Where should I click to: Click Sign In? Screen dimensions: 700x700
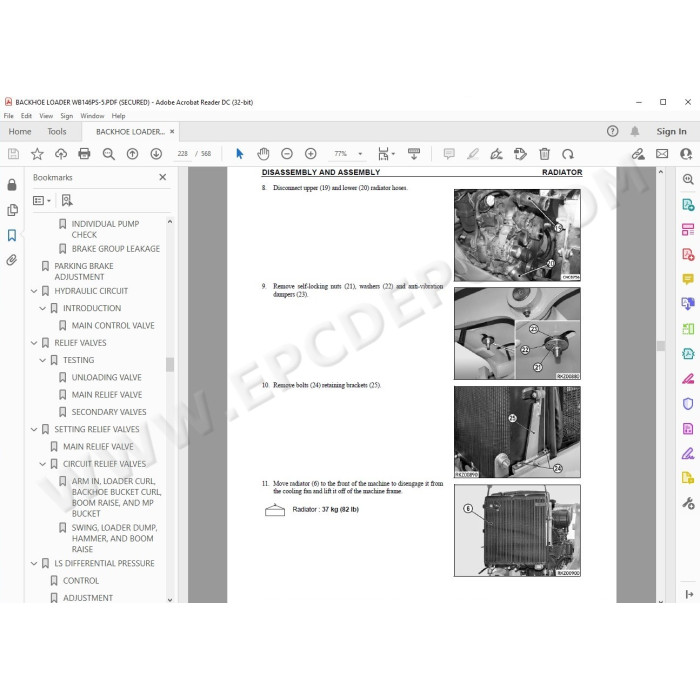click(x=671, y=131)
